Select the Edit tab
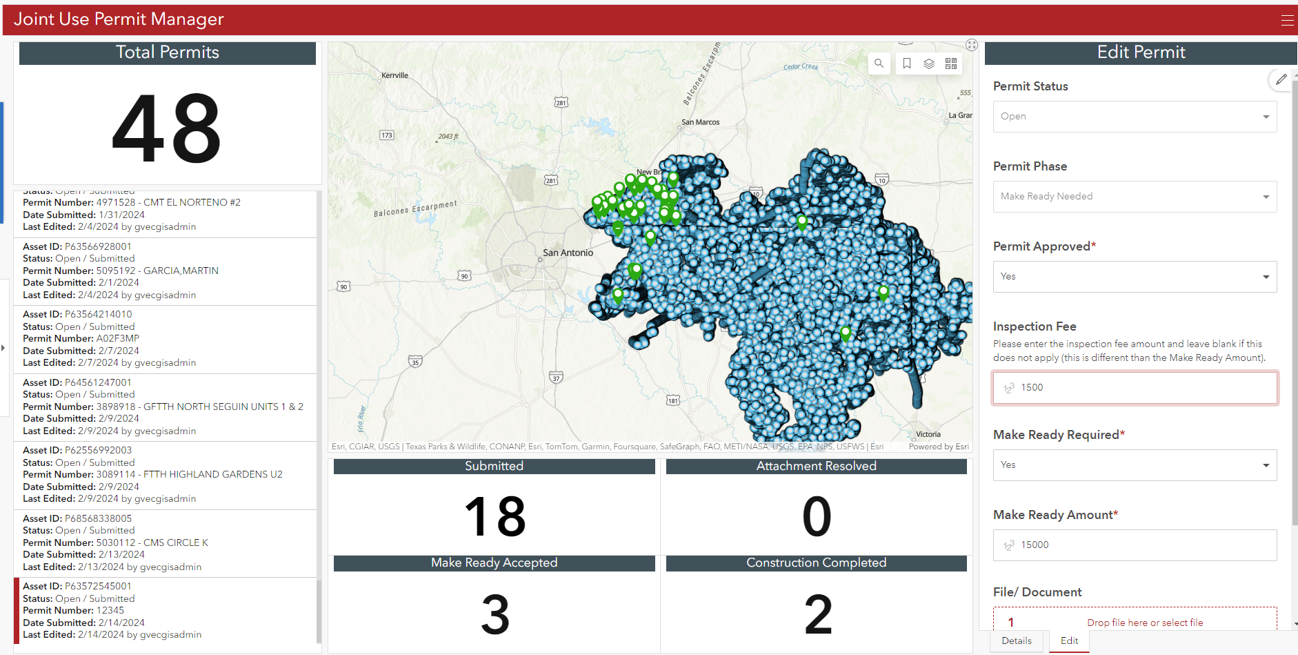 pos(1069,641)
